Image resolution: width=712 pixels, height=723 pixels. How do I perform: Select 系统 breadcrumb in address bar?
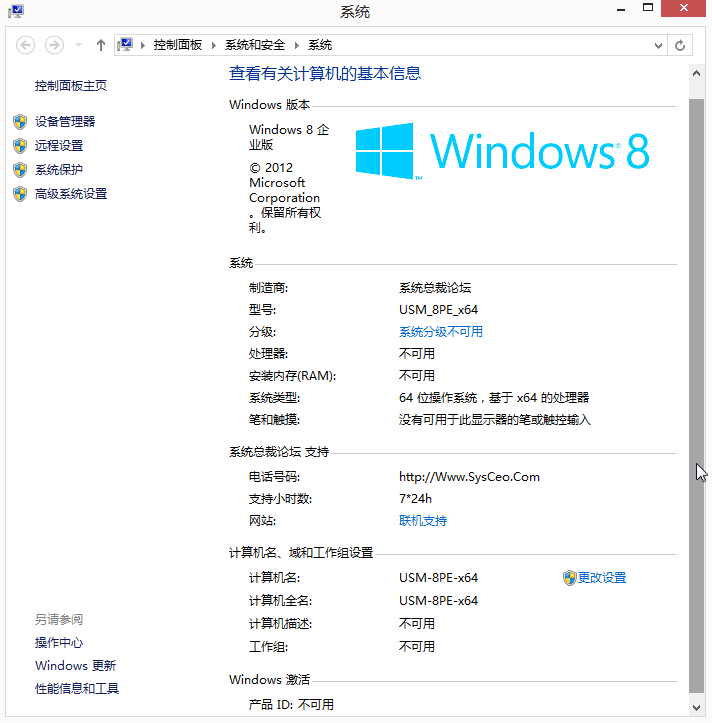(320, 45)
